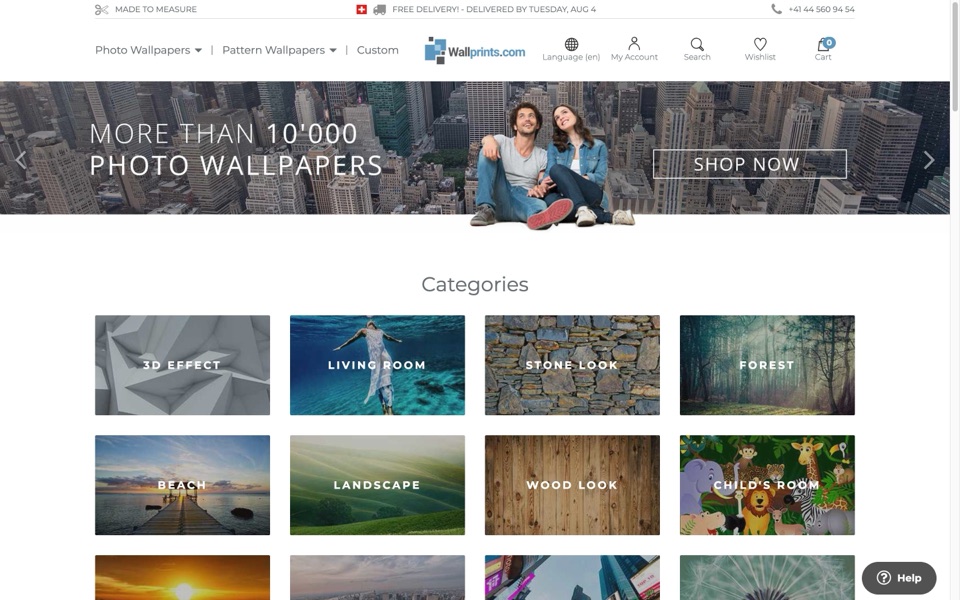
Task: Go to the previous banner slide
Action: [x=21, y=160]
